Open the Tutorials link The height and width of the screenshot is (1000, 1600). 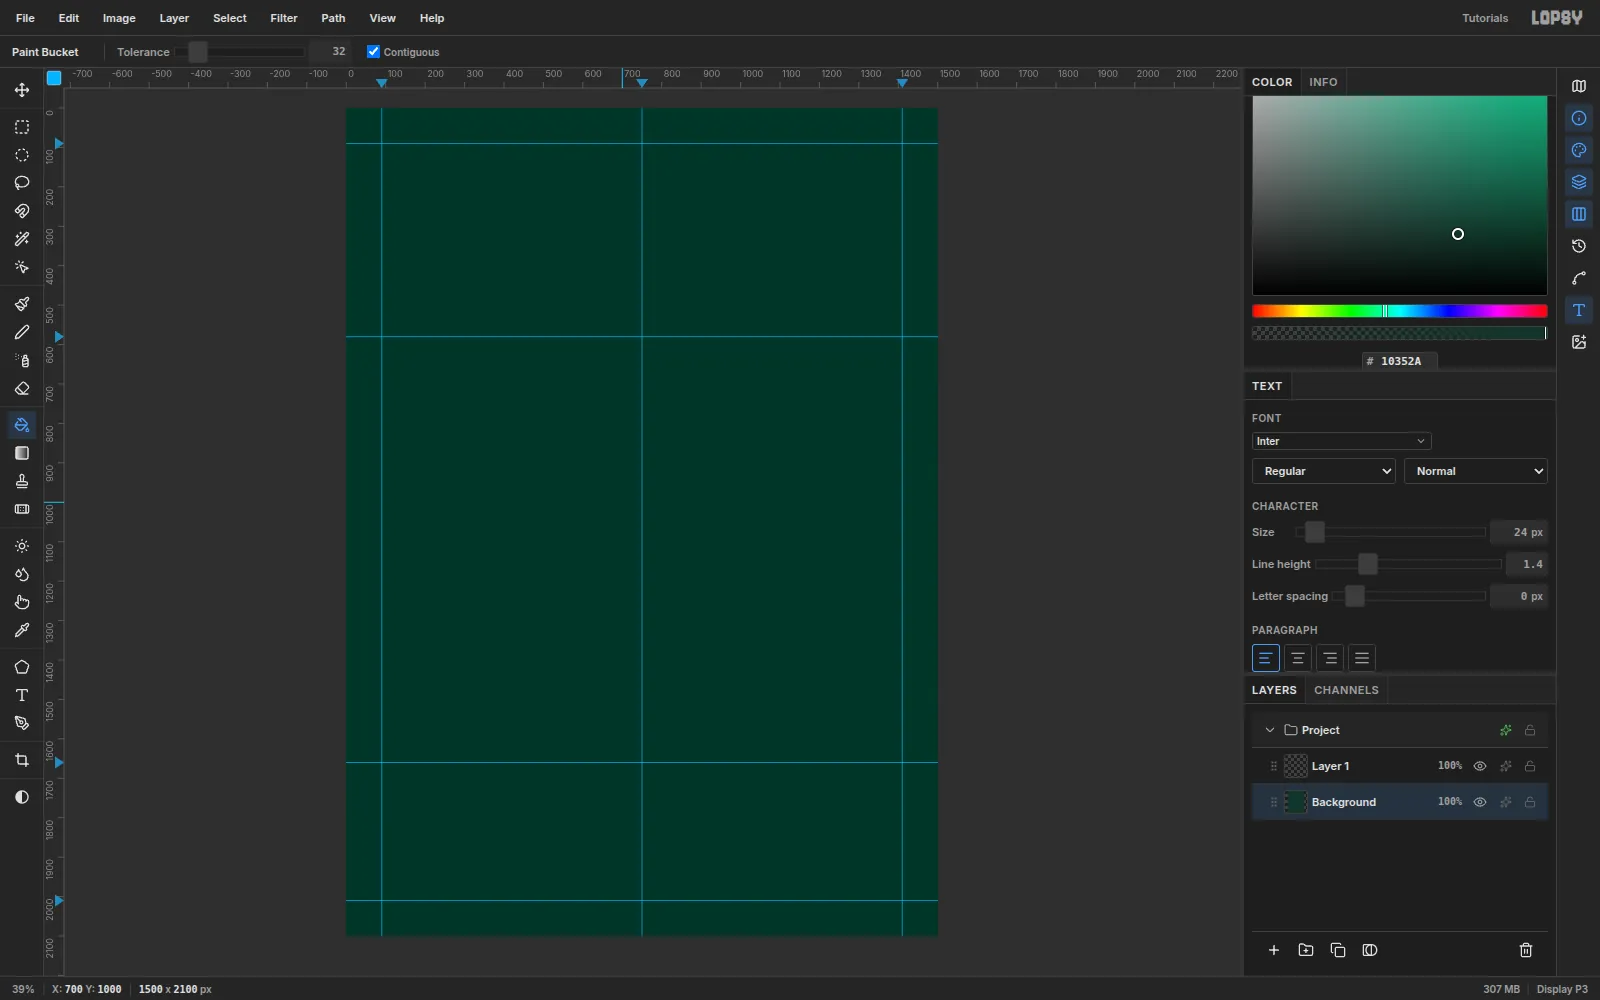click(x=1485, y=18)
